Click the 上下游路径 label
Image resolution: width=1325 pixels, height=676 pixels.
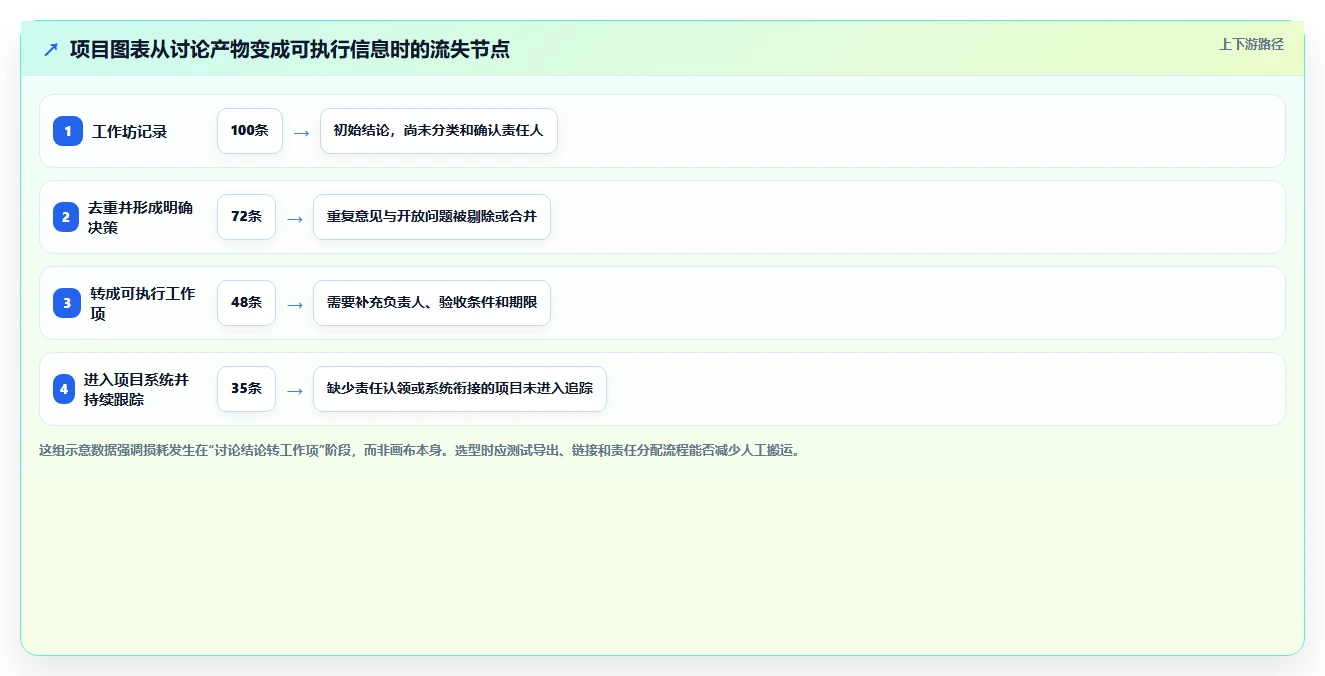point(1251,44)
